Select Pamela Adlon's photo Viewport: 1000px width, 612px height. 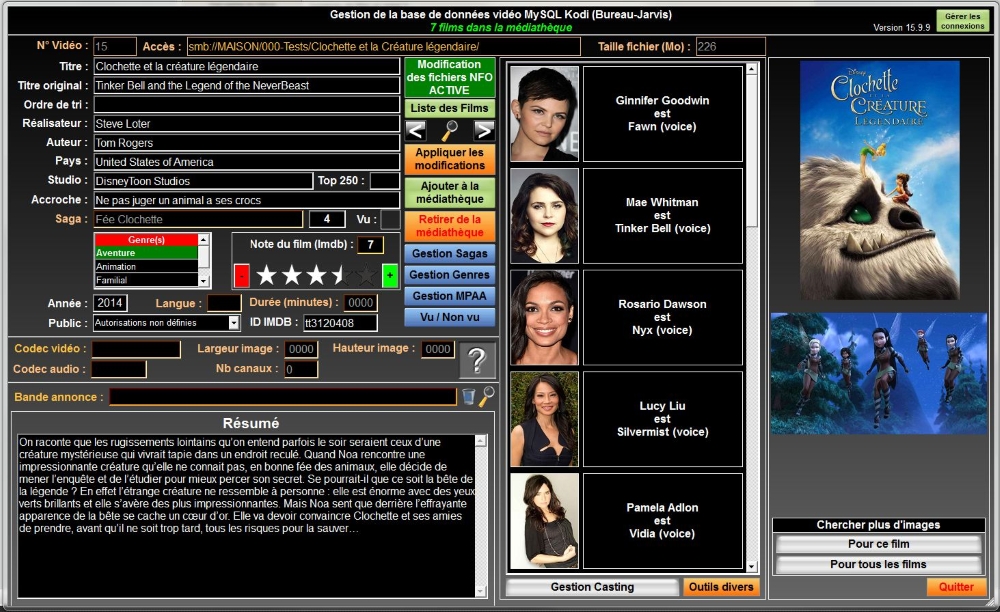544,521
